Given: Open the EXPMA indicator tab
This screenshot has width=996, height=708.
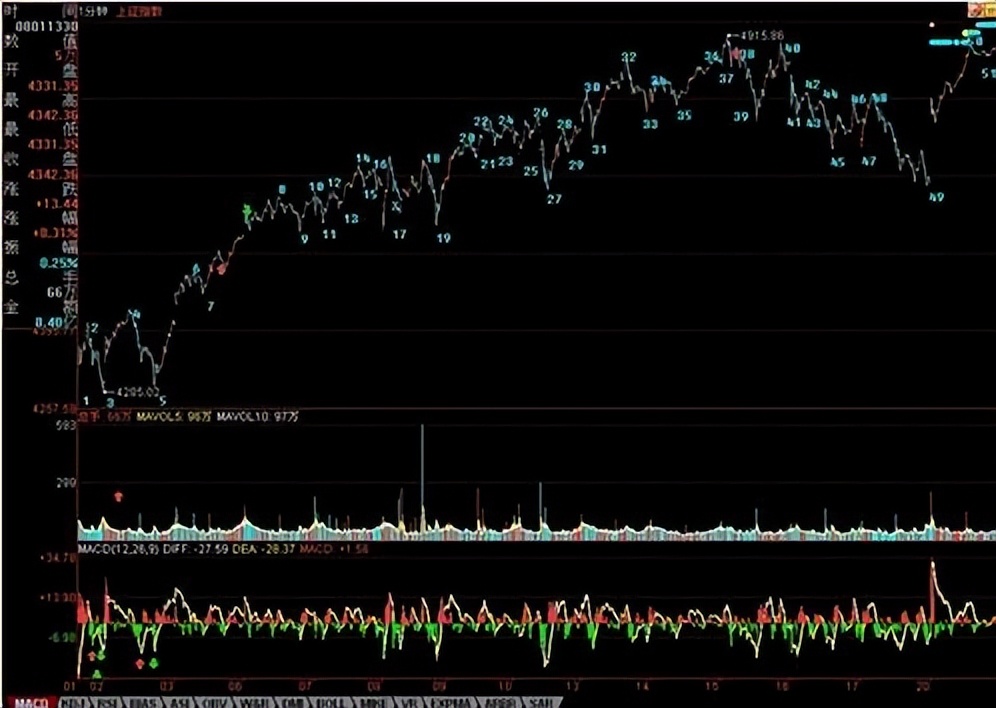Looking at the screenshot, I should 450,703.
